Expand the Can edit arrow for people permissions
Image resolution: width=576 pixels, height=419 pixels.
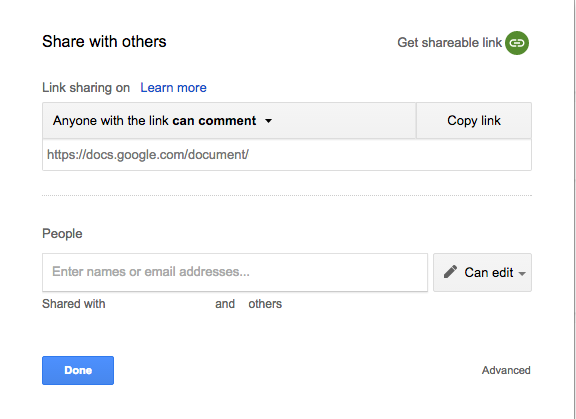pos(522,273)
